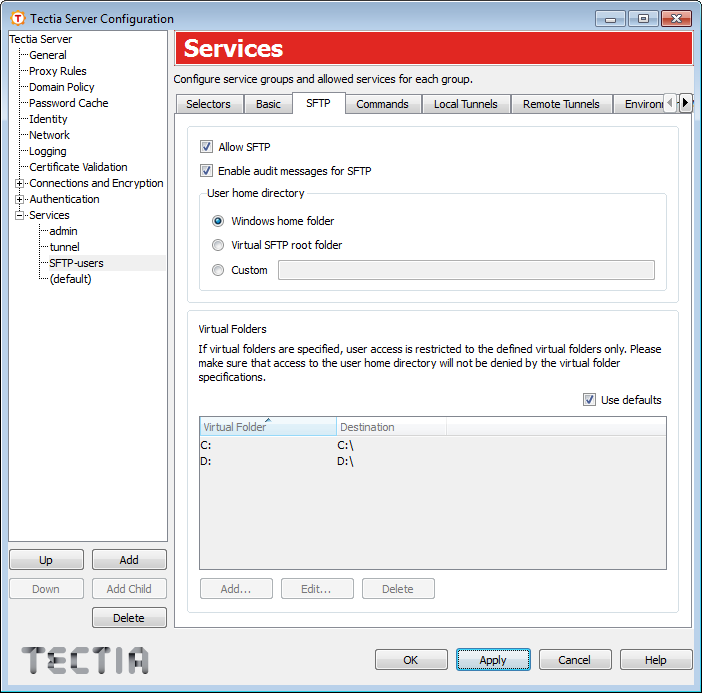Click the Up button

(x=46, y=560)
